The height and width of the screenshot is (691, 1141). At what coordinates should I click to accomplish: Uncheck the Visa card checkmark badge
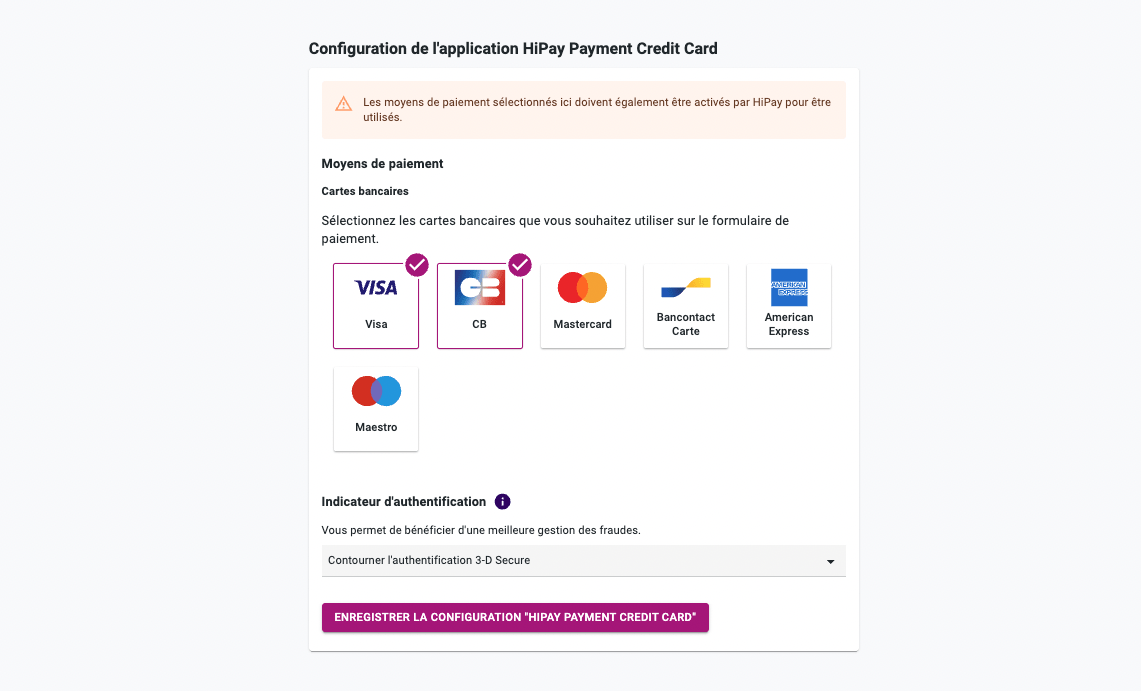tap(417, 265)
